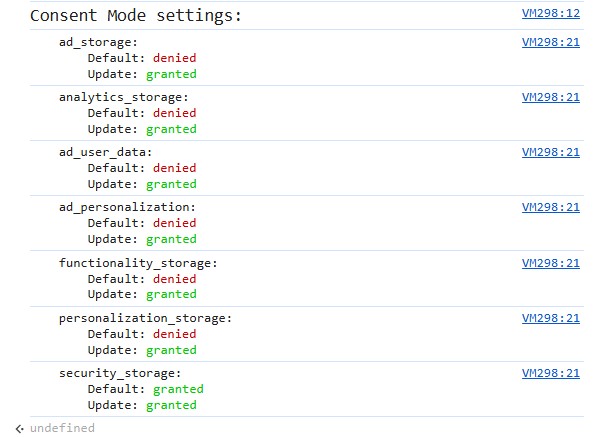Click the undefined return value
Screen dimensions: 600x437
click(x=62, y=428)
